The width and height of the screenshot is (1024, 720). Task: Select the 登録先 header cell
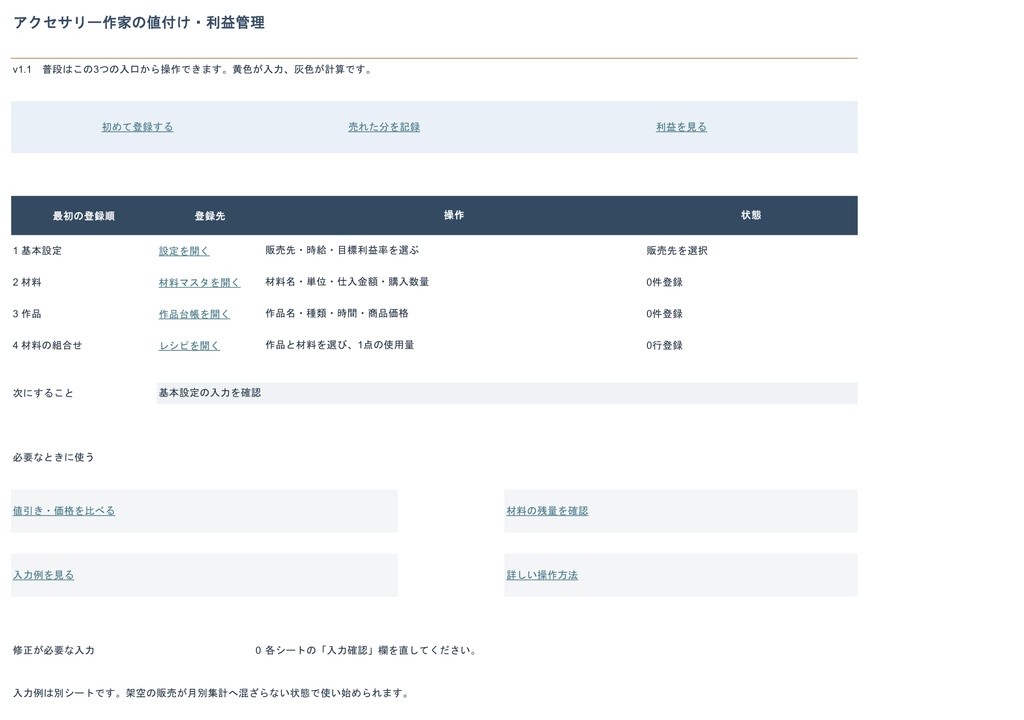(210, 216)
